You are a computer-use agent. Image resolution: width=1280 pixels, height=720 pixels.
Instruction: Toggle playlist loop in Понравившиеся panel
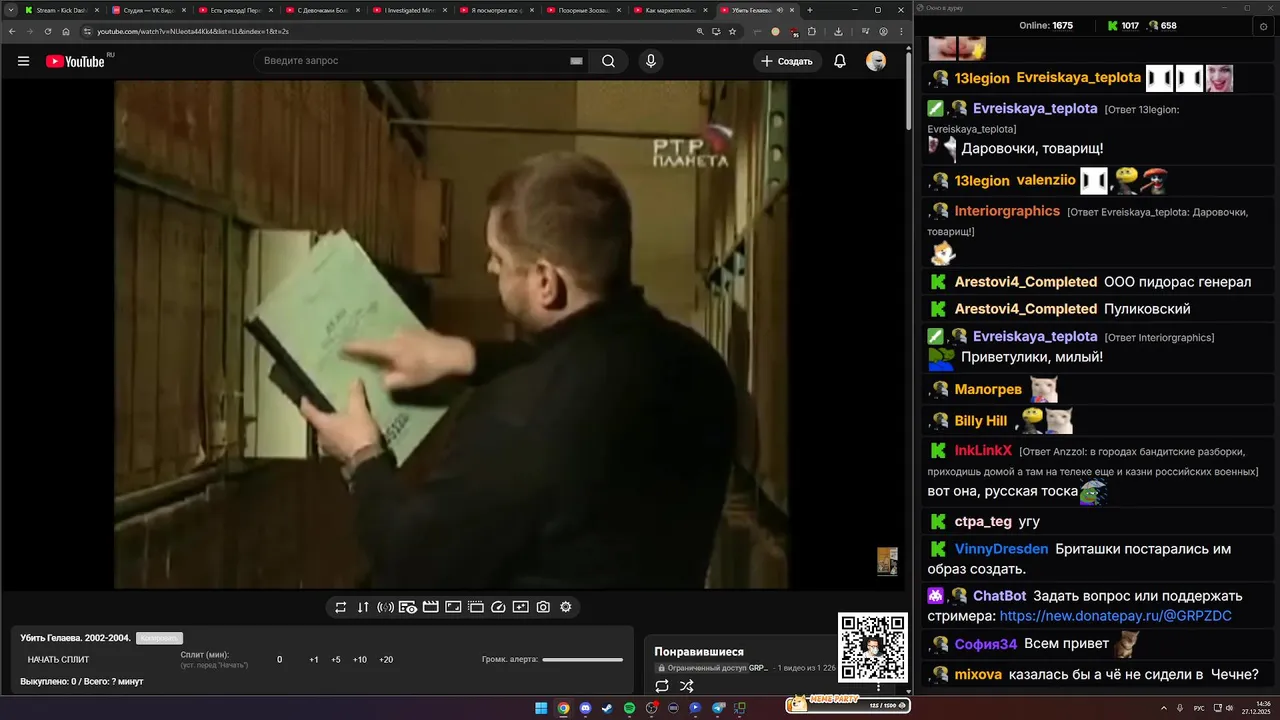click(x=662, y=686)
